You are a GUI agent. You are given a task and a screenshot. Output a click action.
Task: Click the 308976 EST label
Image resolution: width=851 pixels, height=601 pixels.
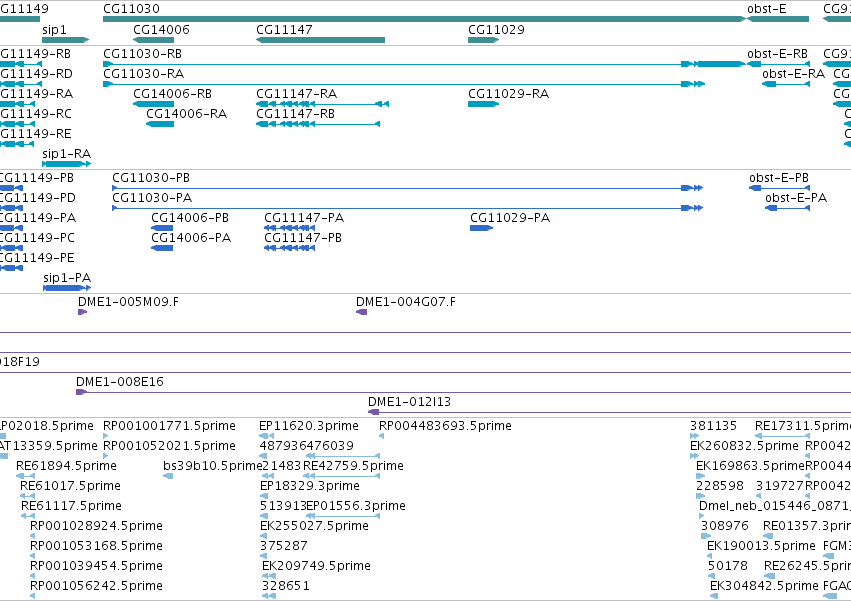(725, 527)
